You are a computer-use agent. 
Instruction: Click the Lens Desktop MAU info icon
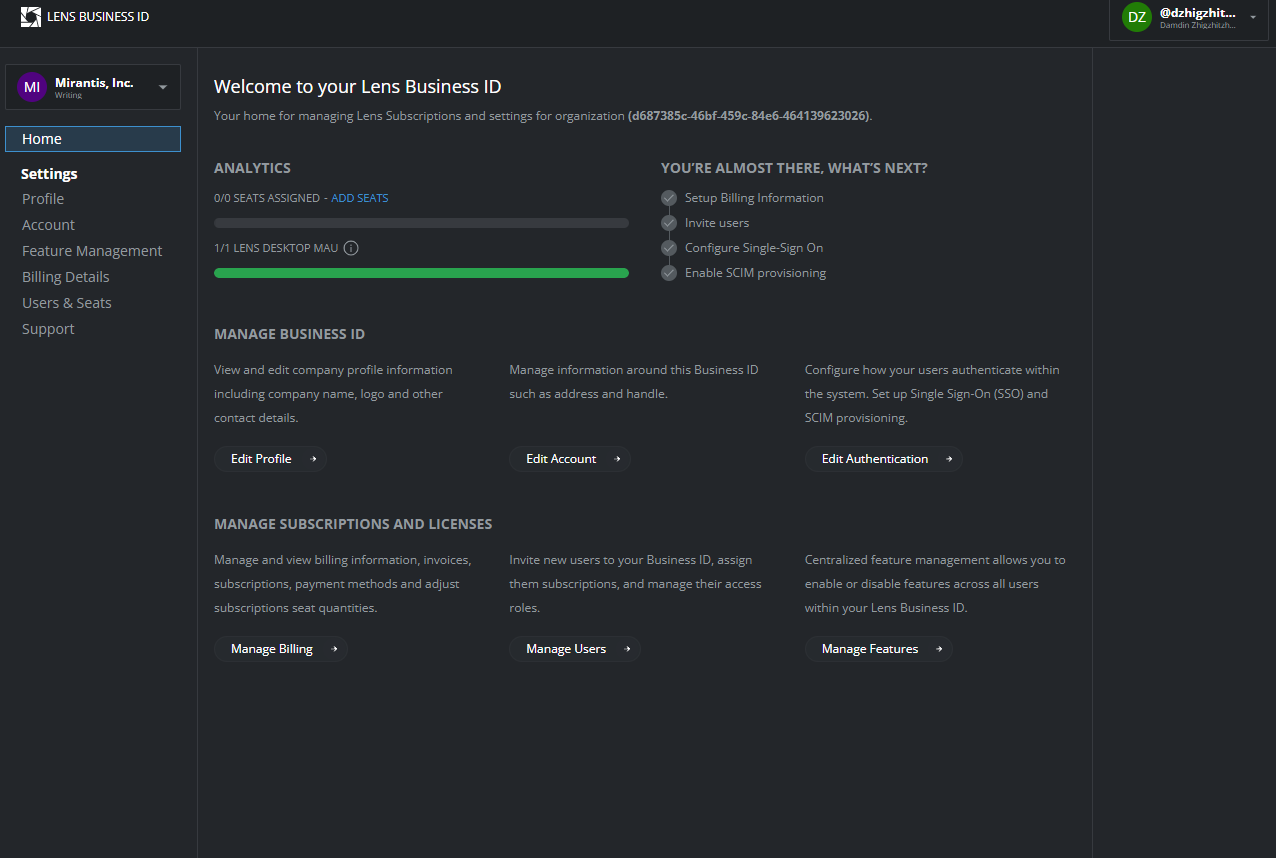click(x=351, y=248)
